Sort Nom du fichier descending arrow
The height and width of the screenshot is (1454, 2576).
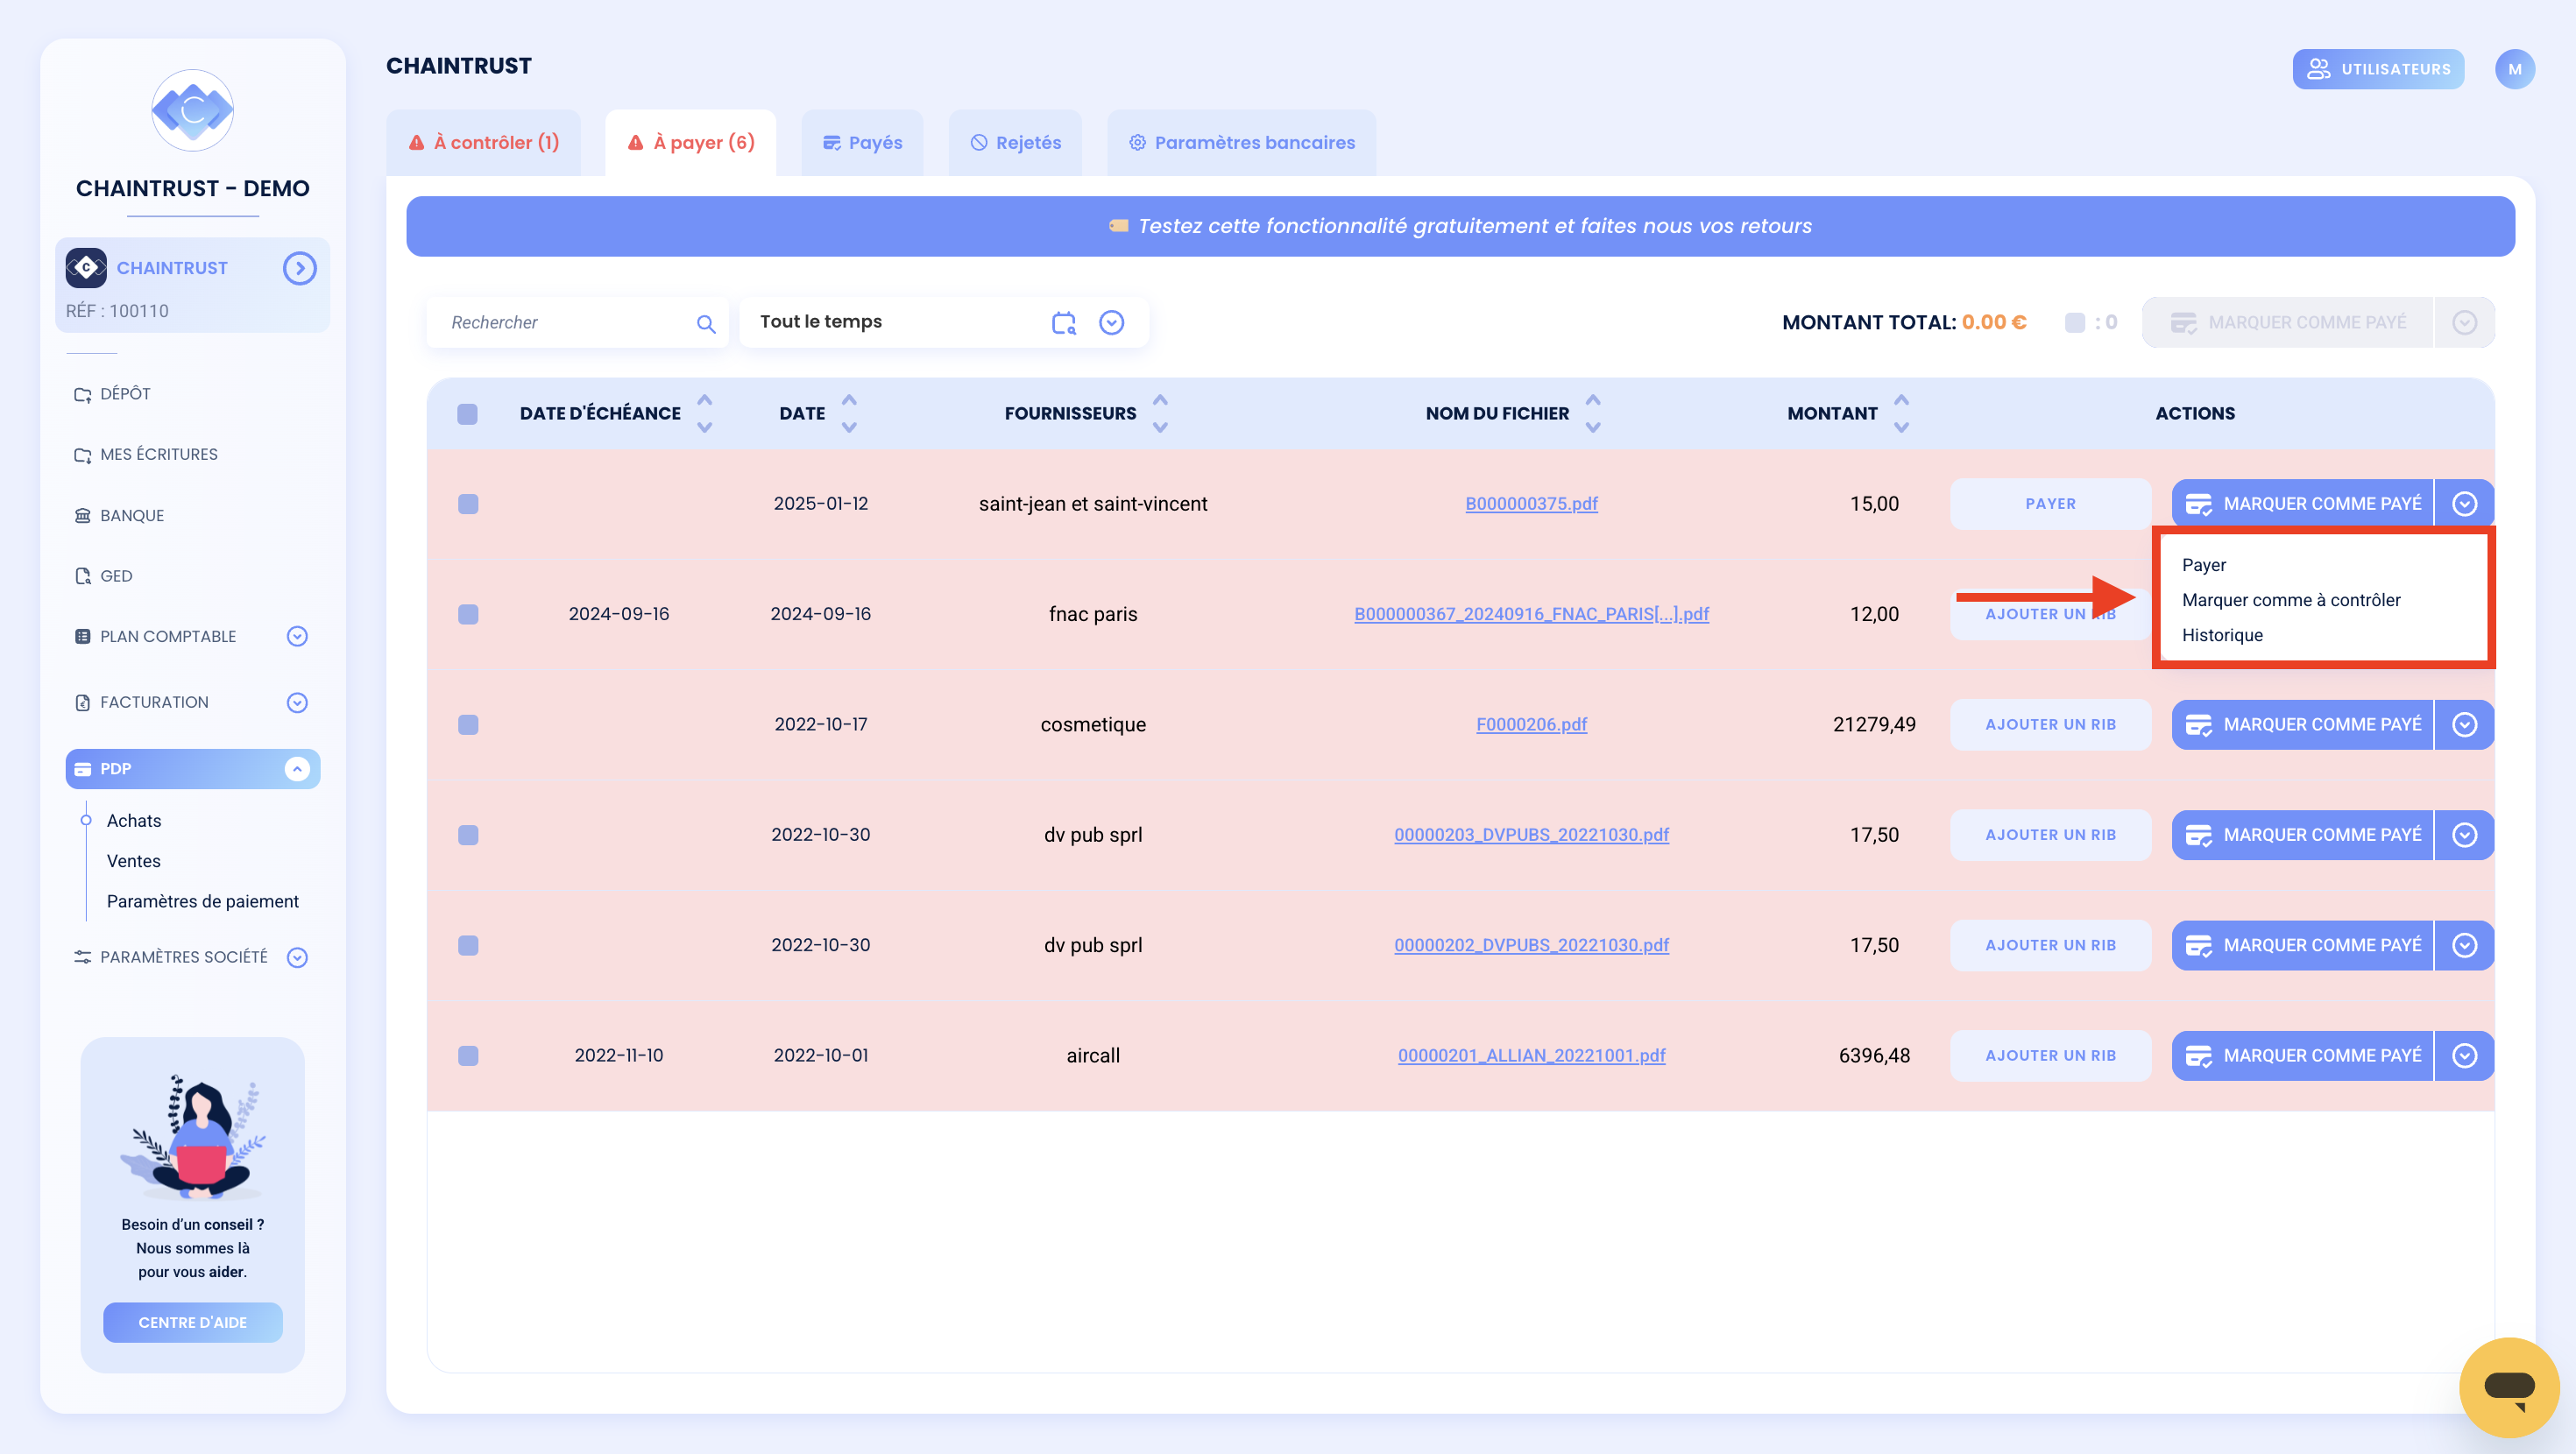click(x=1593, y=427)
